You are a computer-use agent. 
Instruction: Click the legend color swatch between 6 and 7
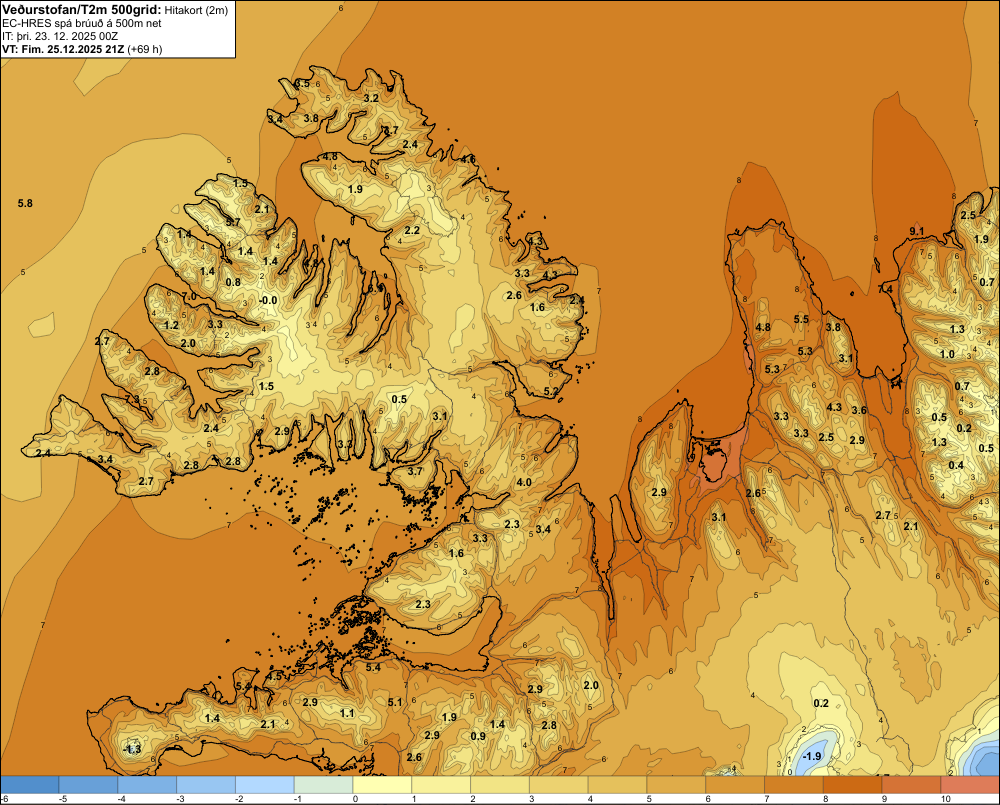[735, 785]
